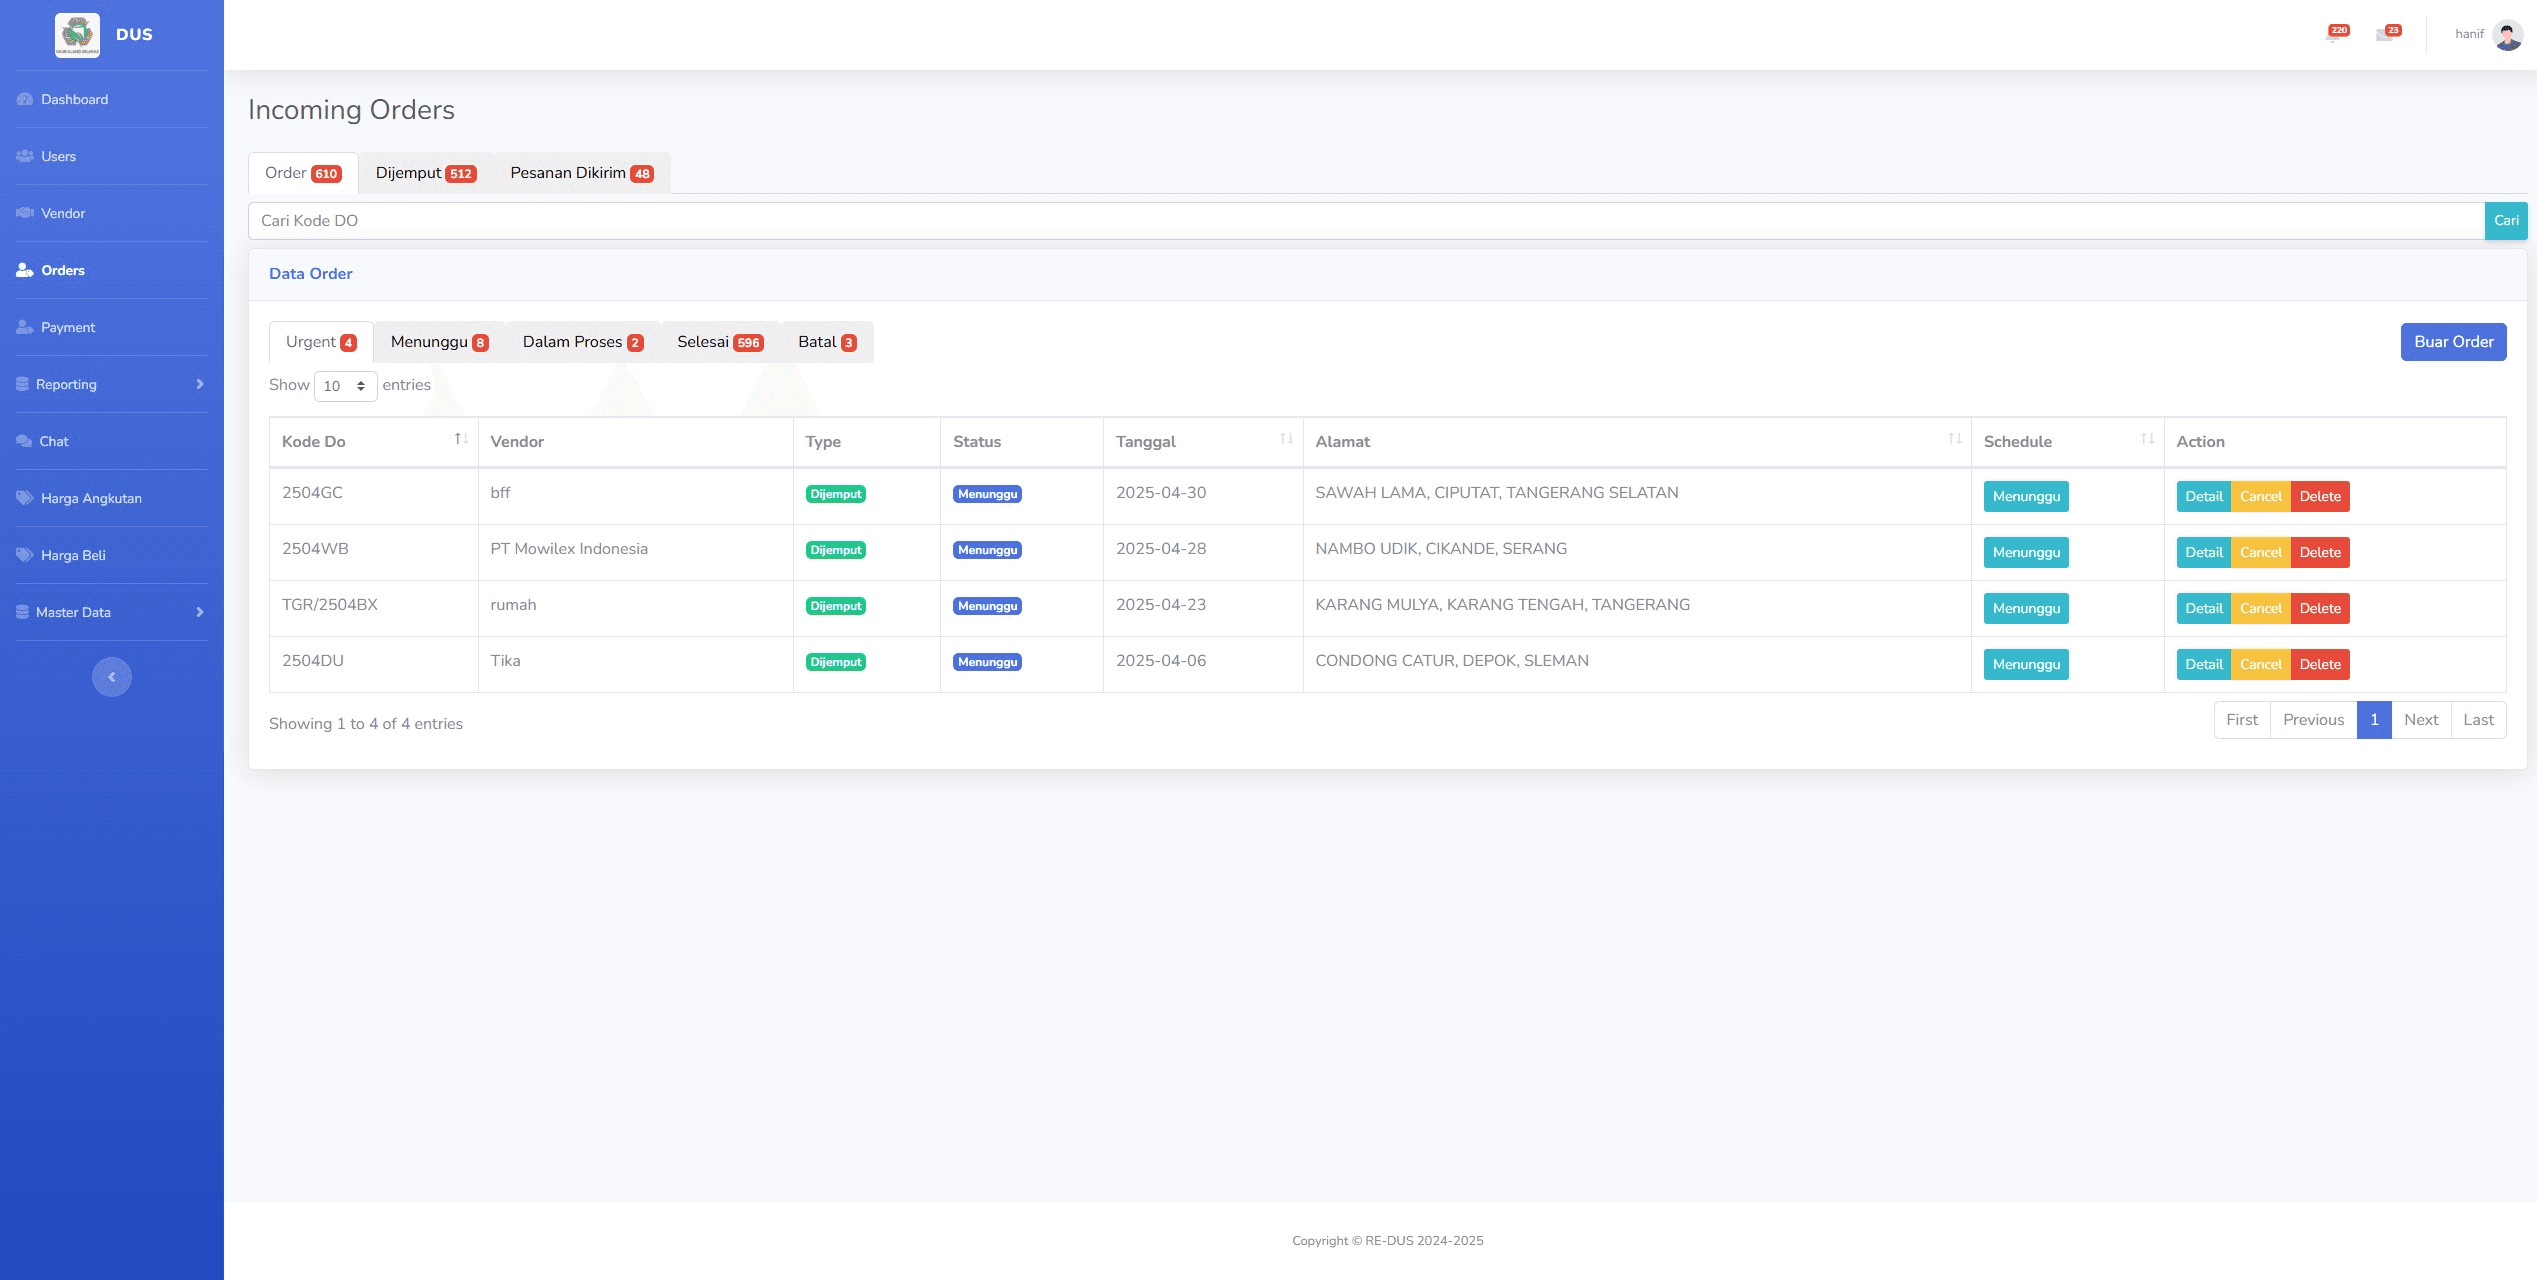Go to the Next page

[x=2421, y=720]
